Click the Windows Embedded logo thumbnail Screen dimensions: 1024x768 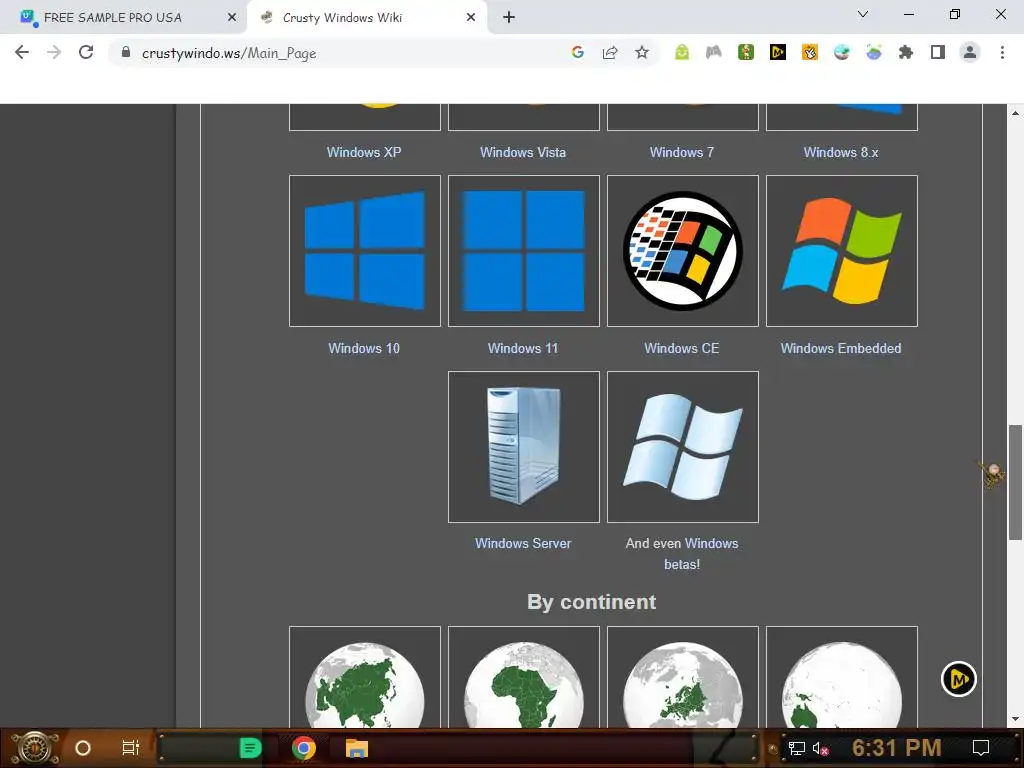(x=842, y=251)
